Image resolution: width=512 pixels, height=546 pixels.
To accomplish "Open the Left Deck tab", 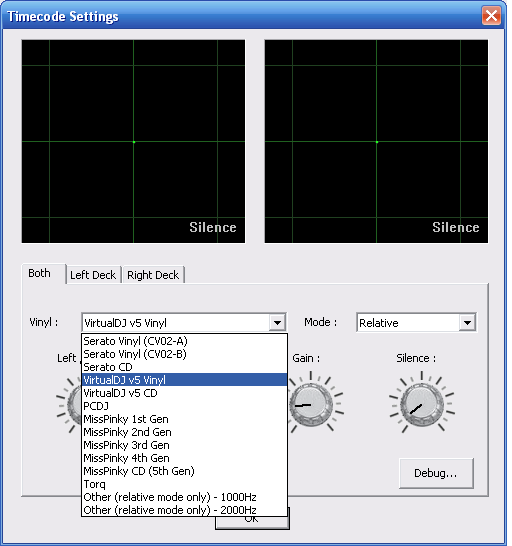I will coord(93,275).
